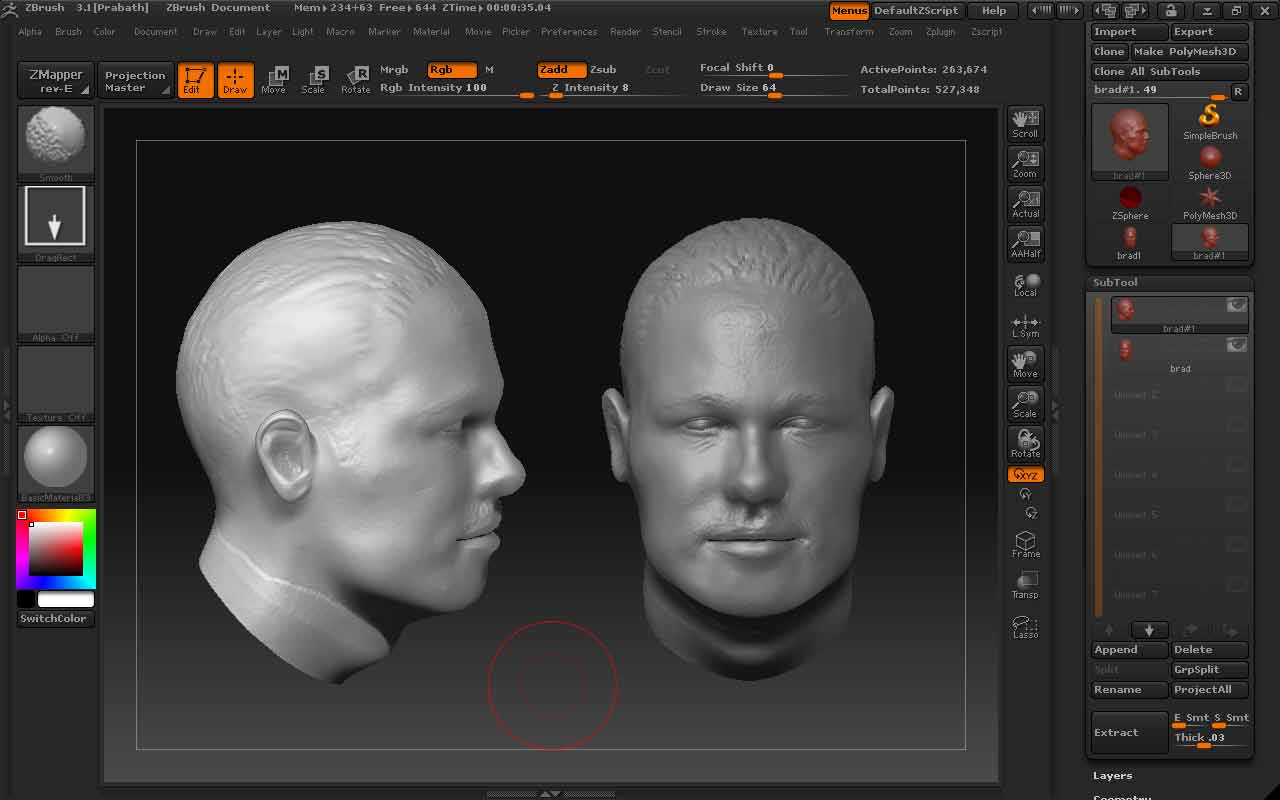This screenshot has height=800, width=1280.
Task: Select the Scroll canvas navigation icon
Action: pos(1025,123)
